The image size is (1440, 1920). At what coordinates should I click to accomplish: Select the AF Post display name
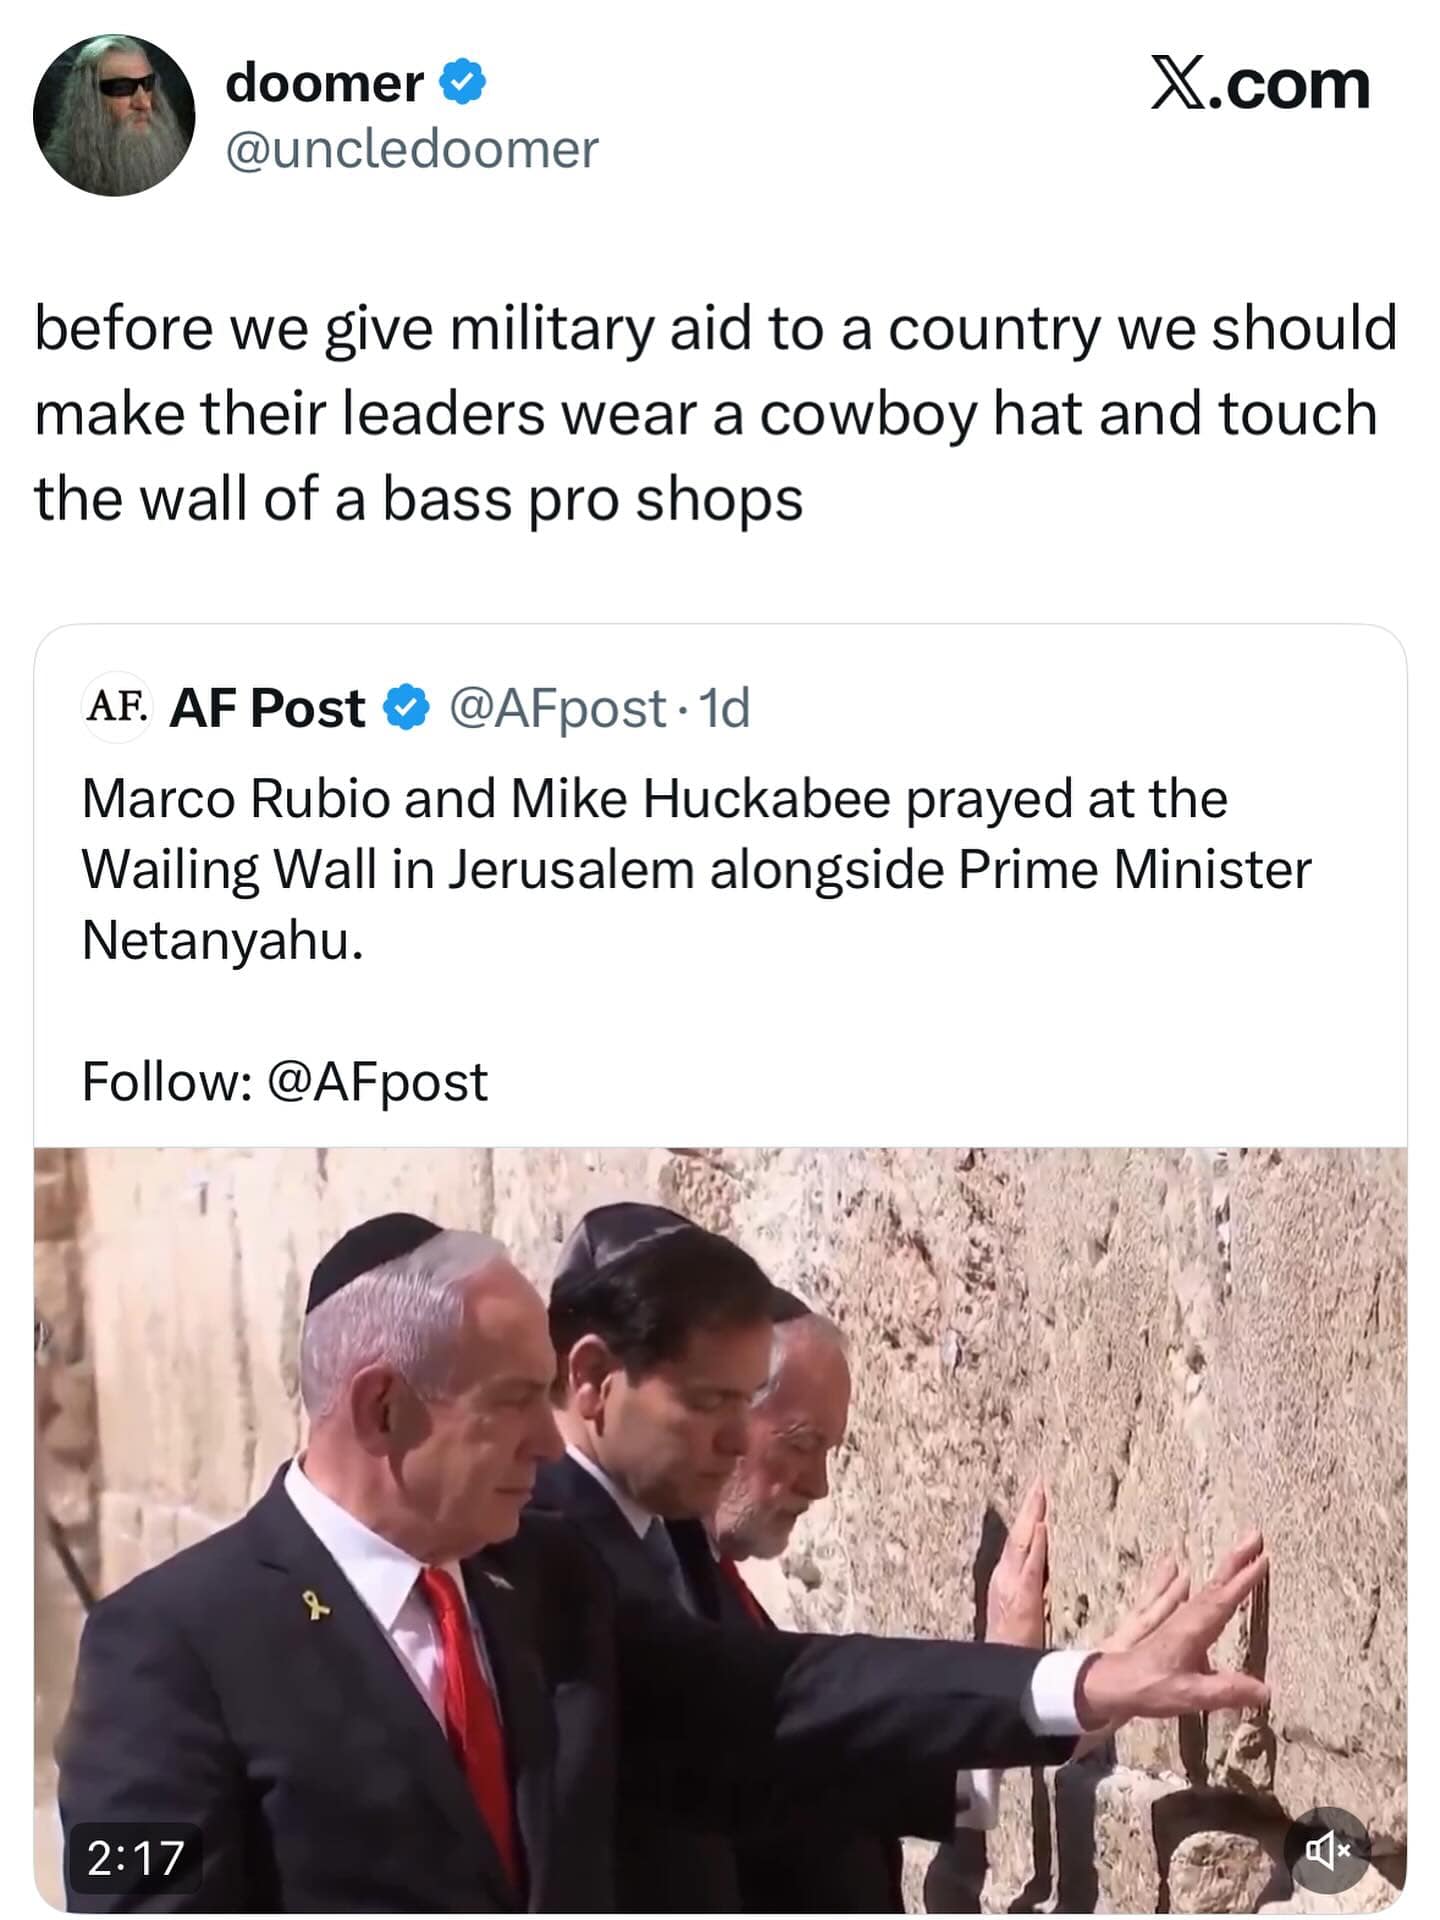(x=267, y=708)
